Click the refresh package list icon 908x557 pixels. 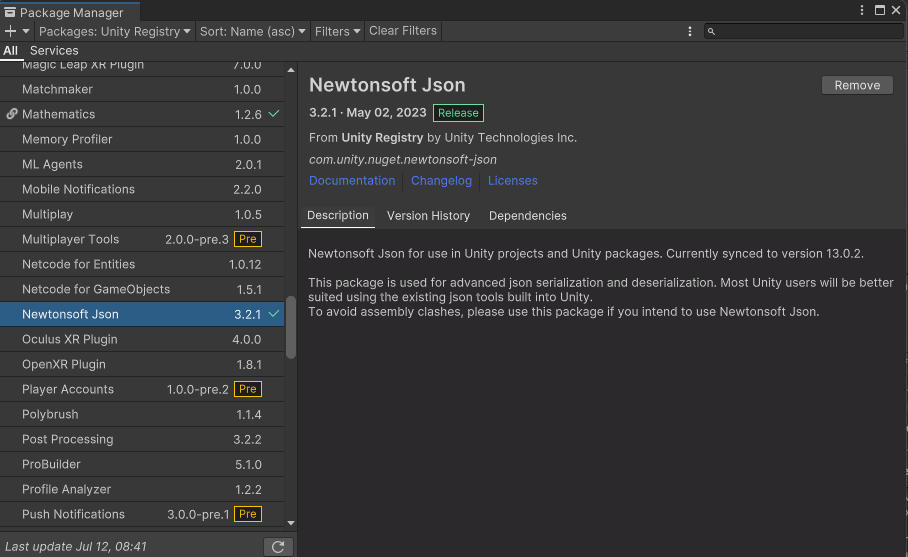(x=278, y=547)
